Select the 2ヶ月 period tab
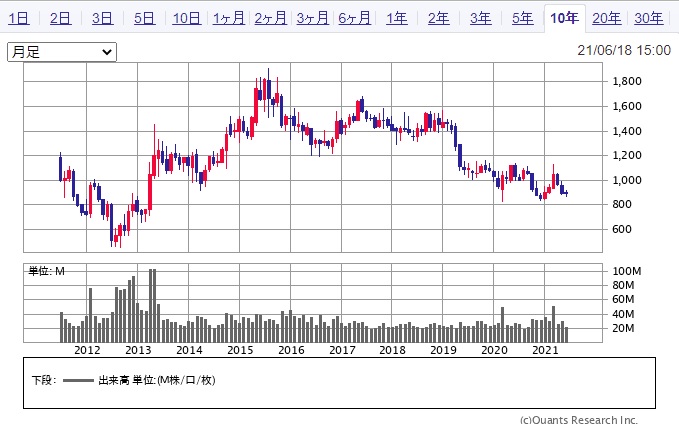 coord(271,18)
